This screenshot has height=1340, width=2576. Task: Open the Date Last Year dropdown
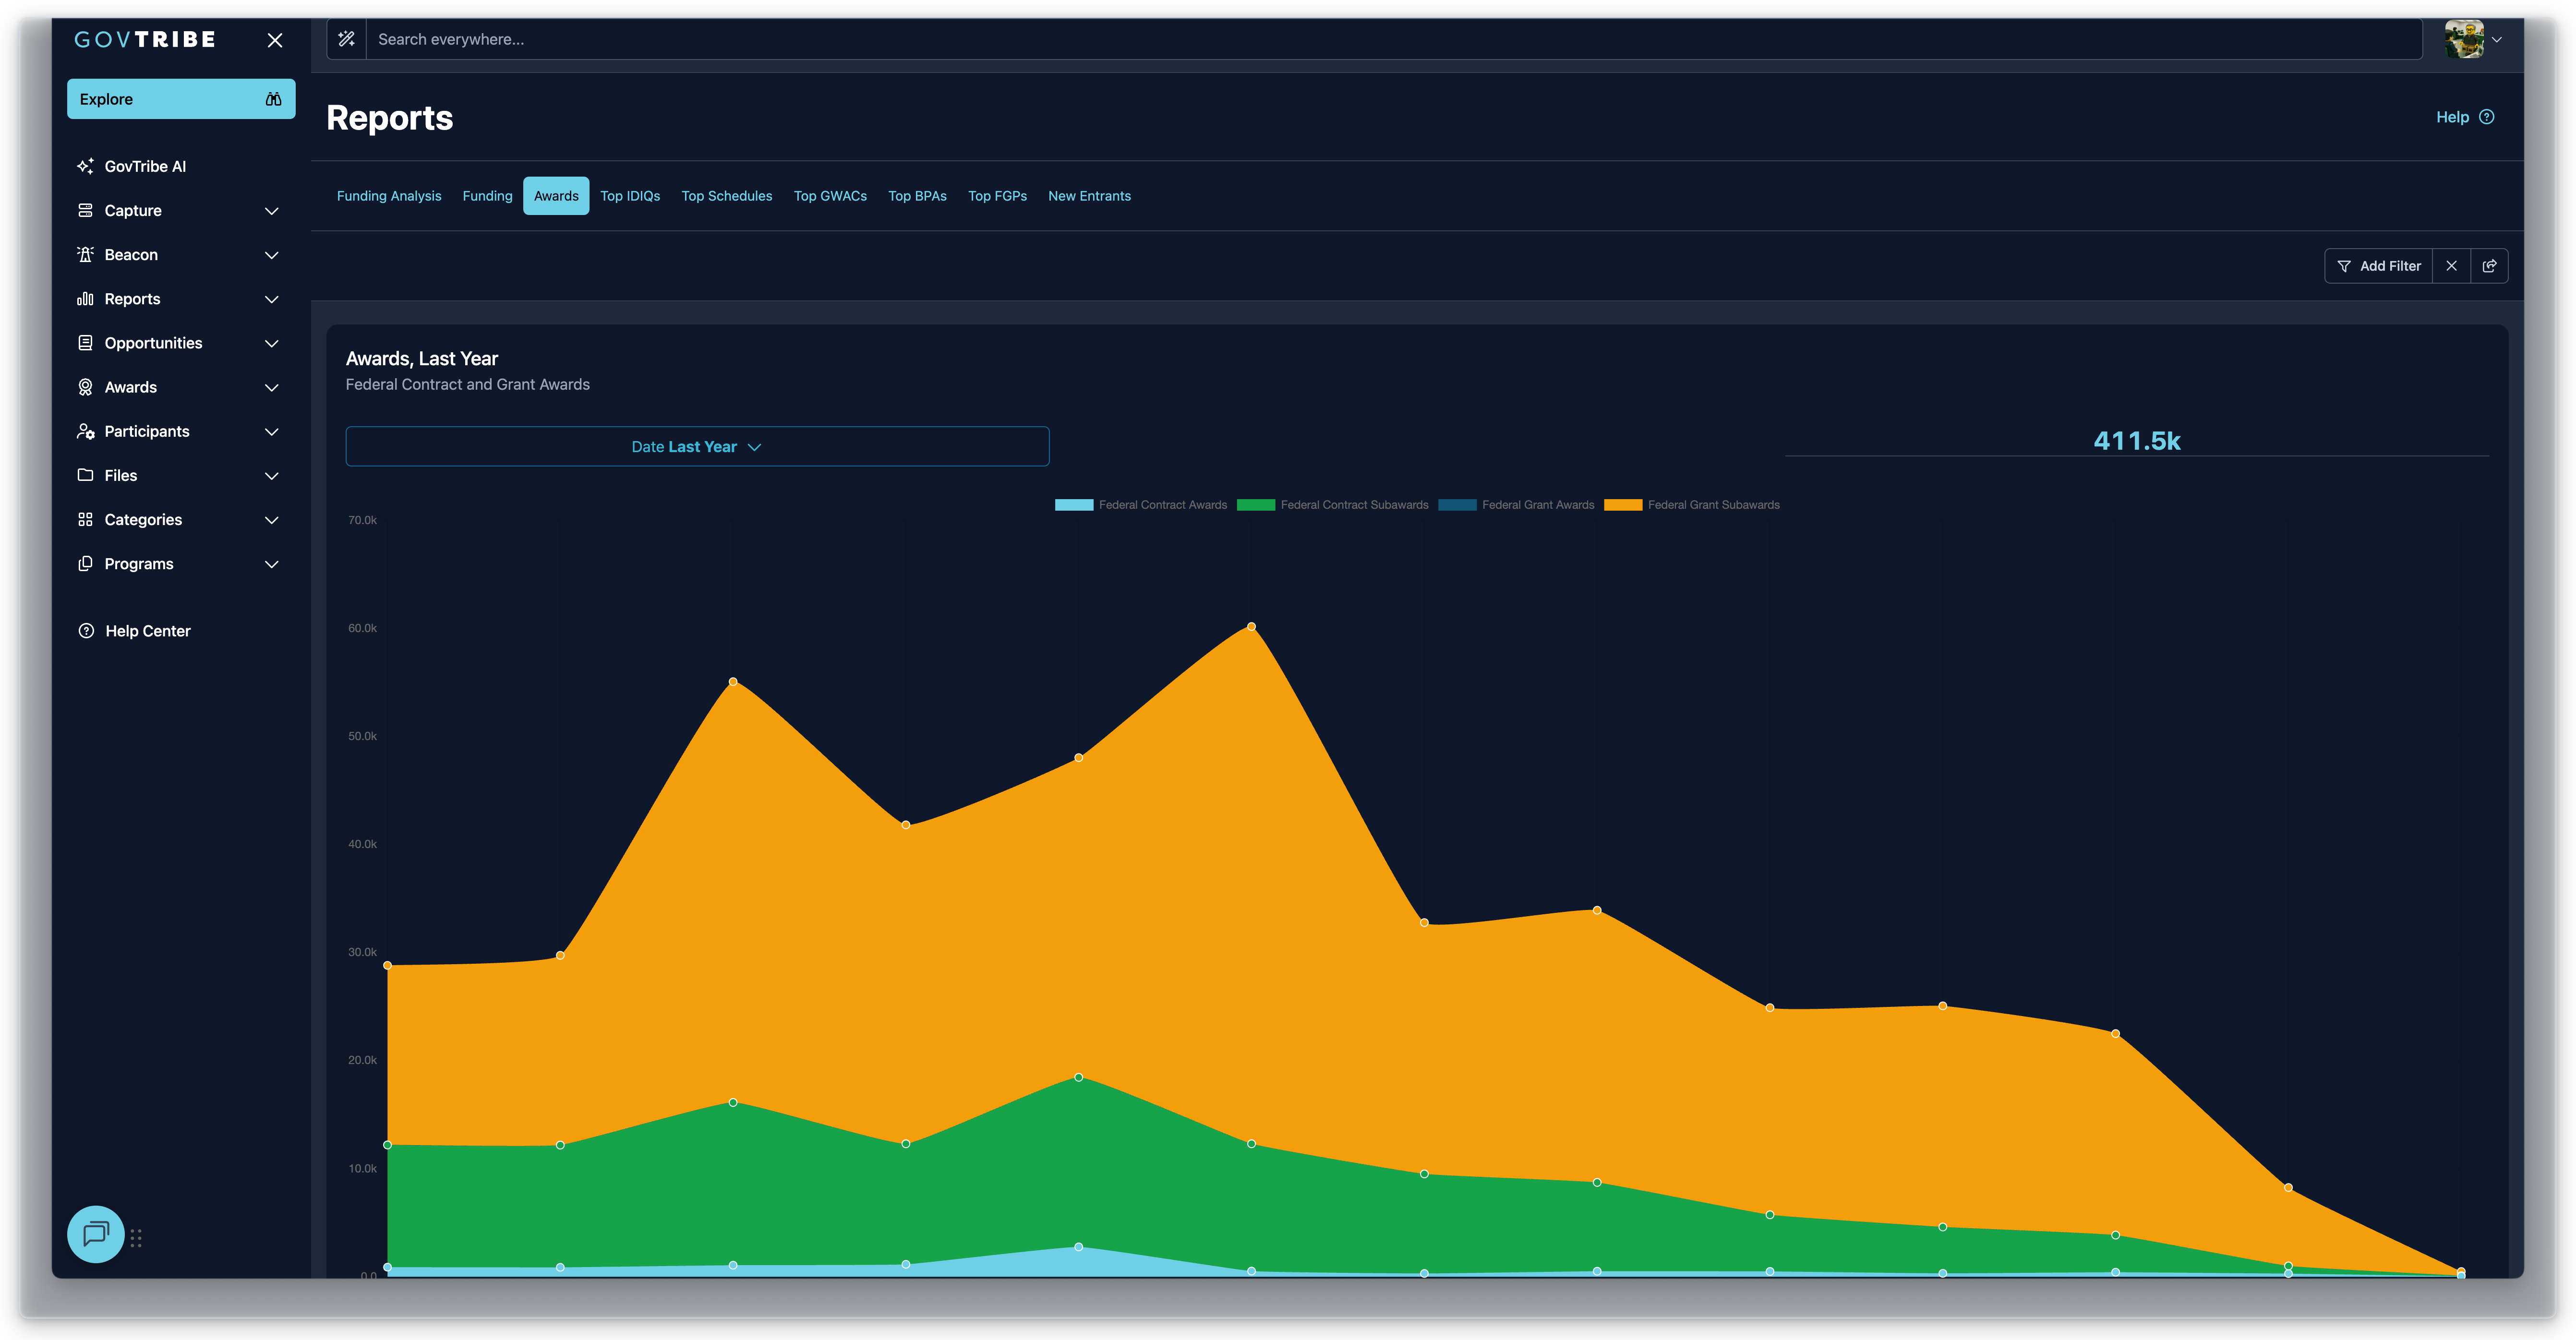[x=697, y=447]
